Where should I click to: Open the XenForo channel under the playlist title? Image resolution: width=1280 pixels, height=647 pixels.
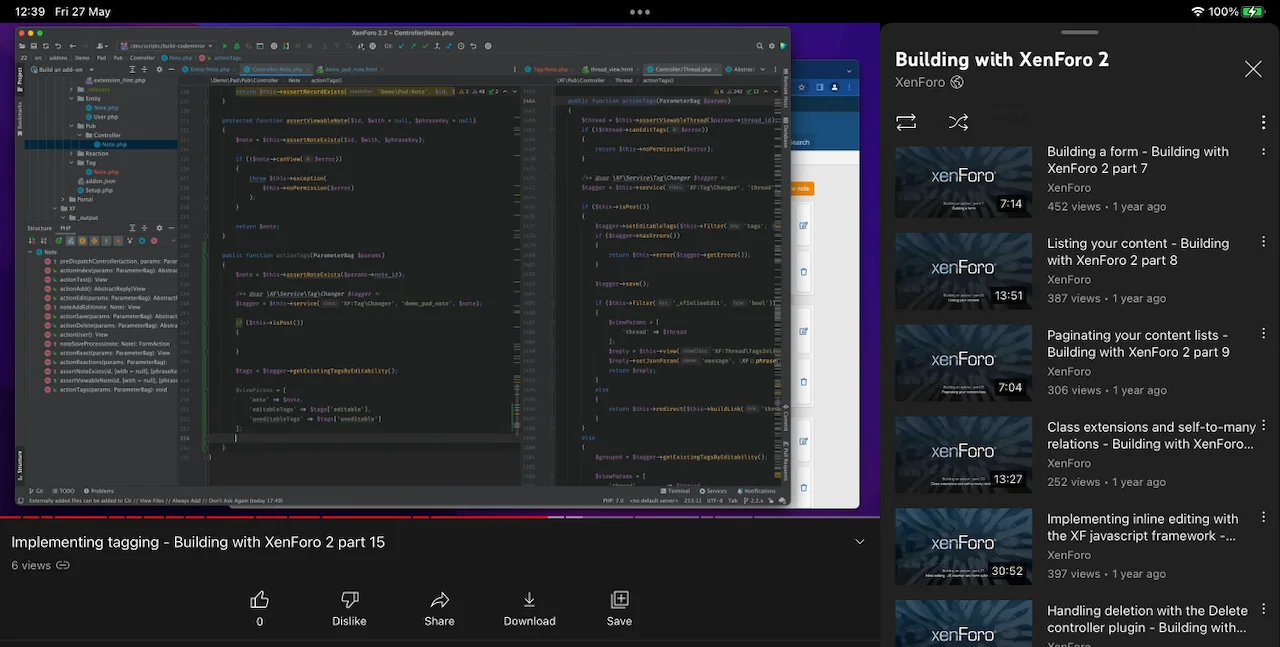pyautogui.click(x=920, y=82)
